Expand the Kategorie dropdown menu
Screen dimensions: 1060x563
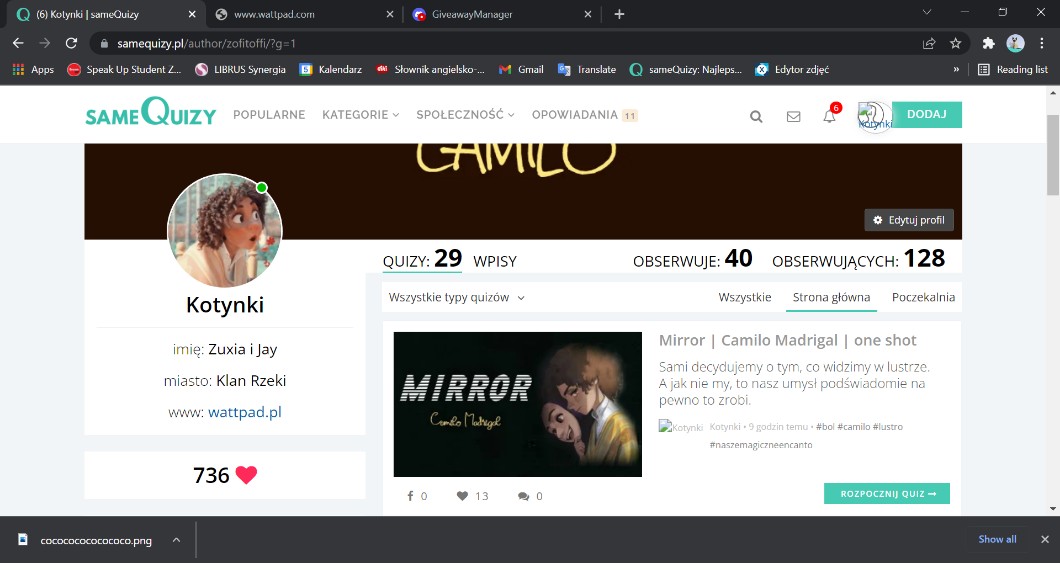360,115
